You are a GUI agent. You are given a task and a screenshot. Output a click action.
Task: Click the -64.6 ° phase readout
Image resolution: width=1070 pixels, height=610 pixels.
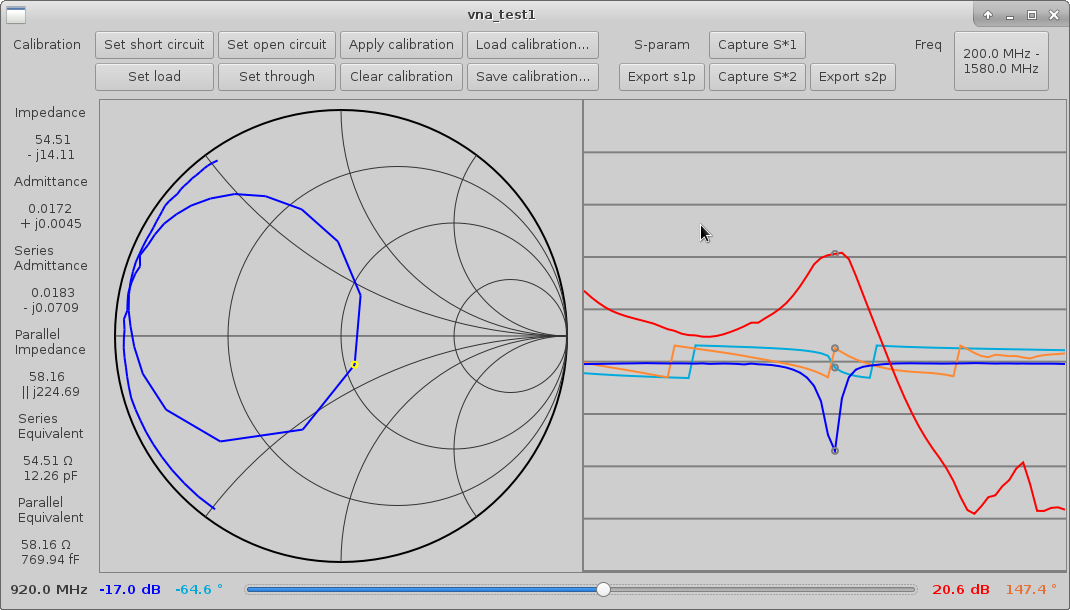click(199, 590)
